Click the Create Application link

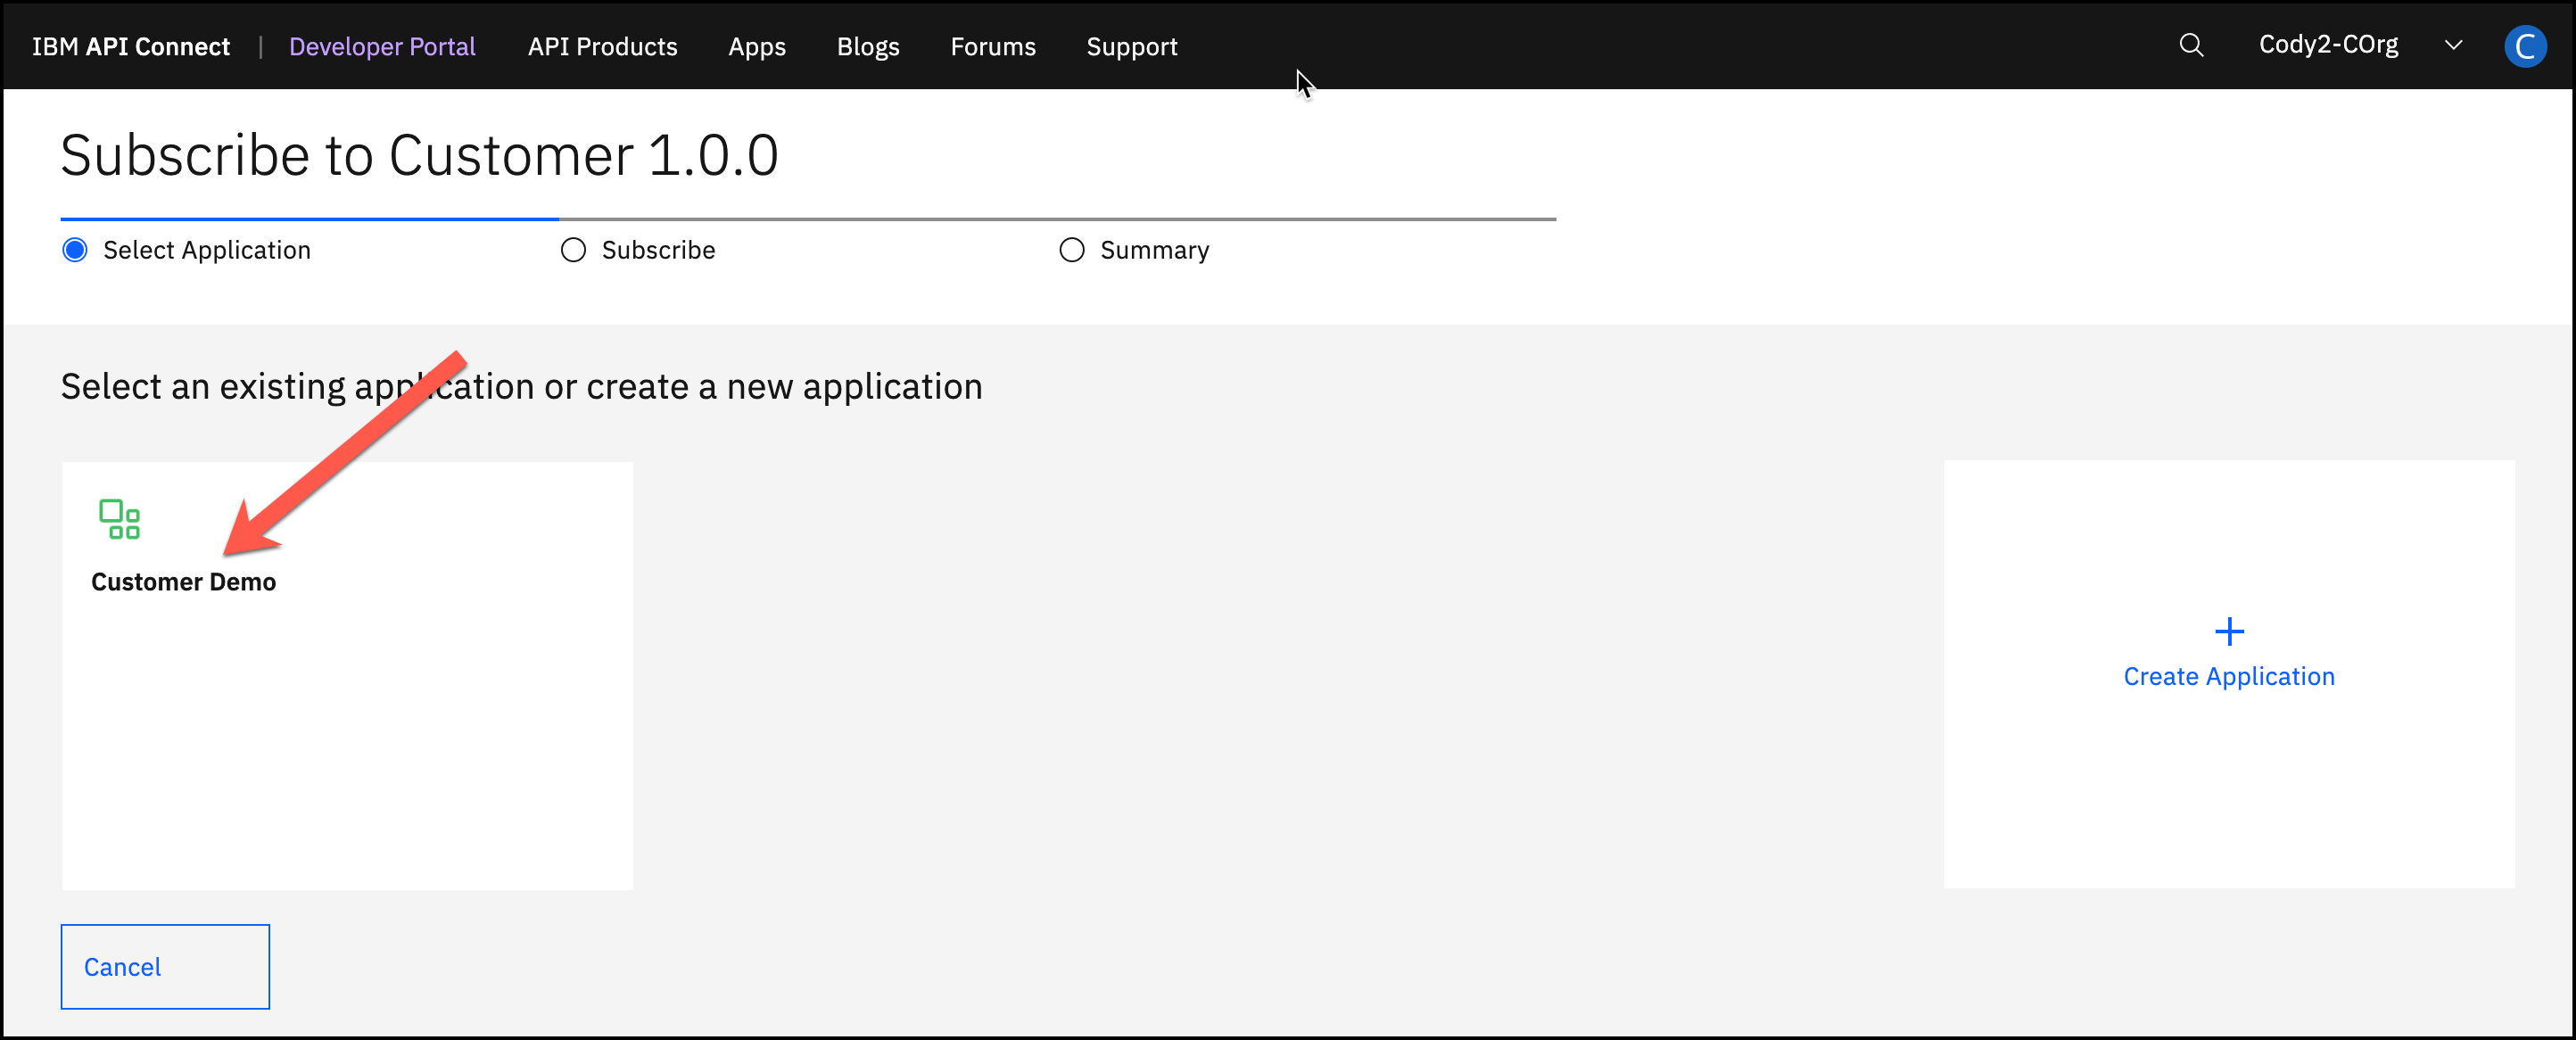pos(2228,677)
